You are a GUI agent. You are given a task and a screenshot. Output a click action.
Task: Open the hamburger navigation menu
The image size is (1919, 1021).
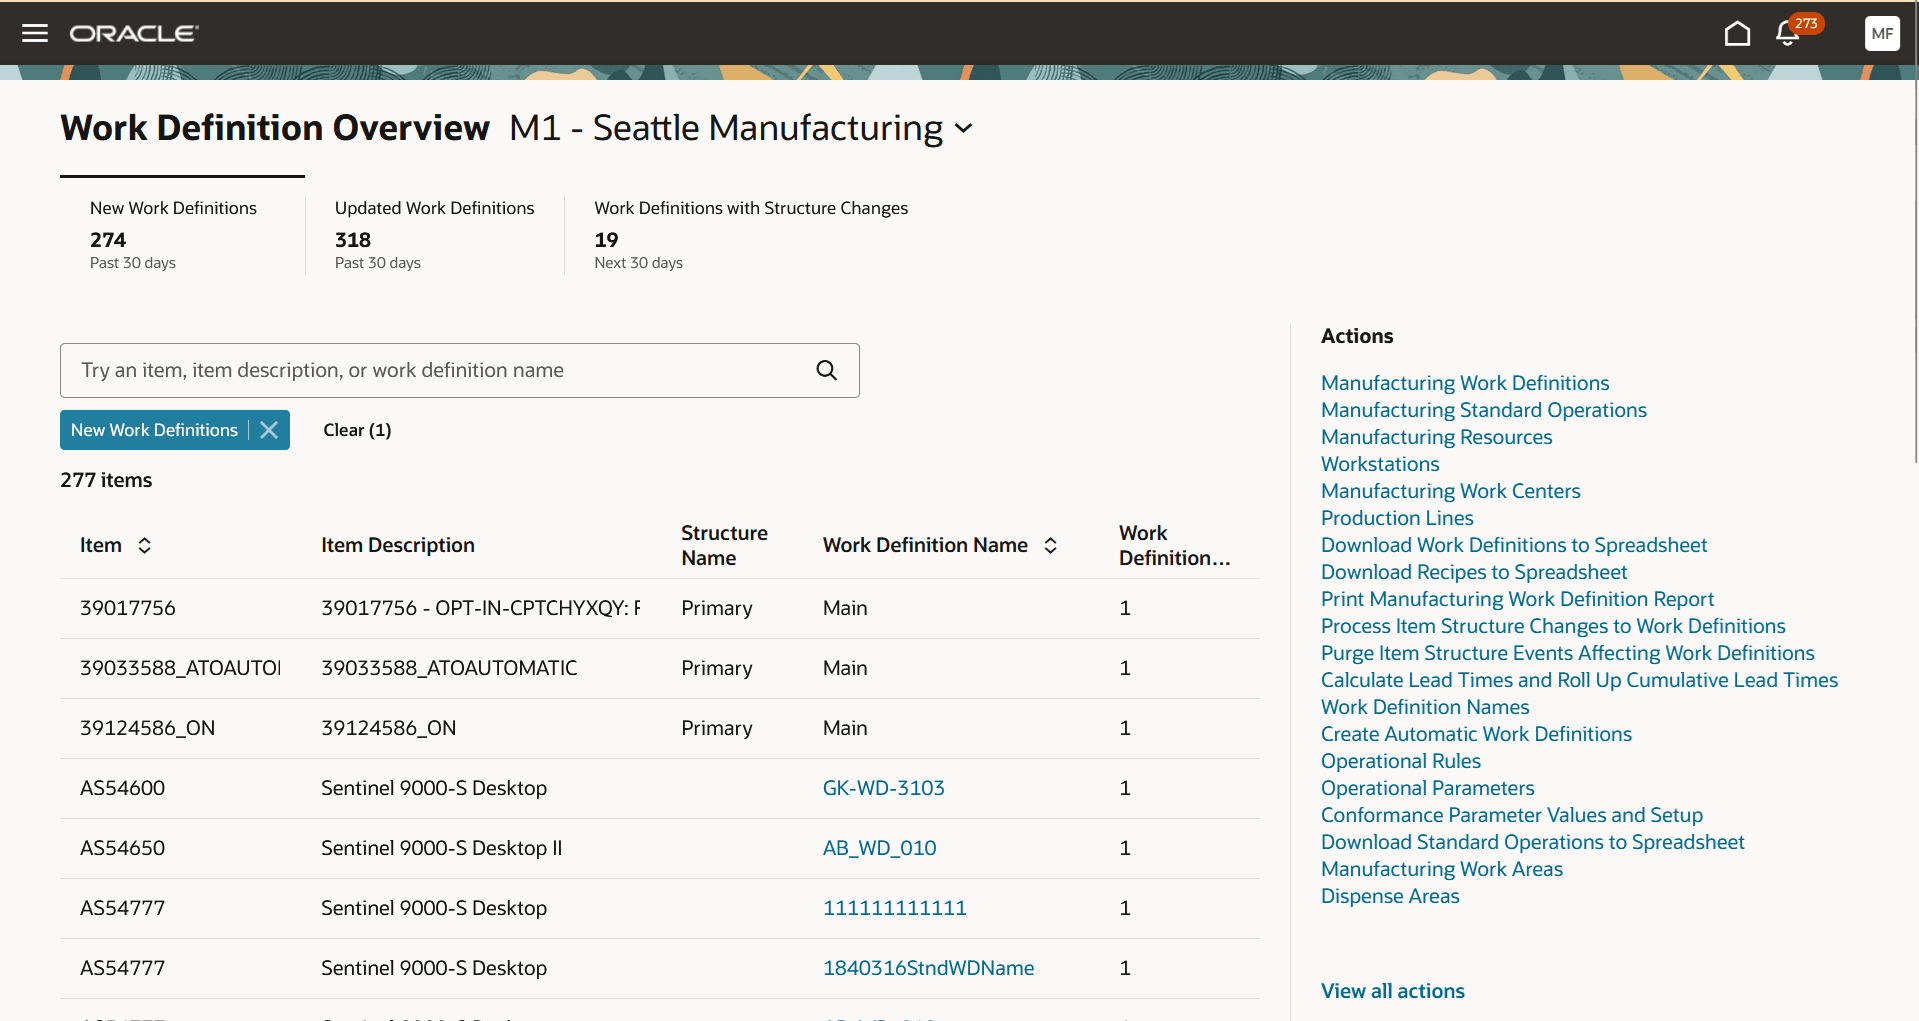[x=35, y=33]
